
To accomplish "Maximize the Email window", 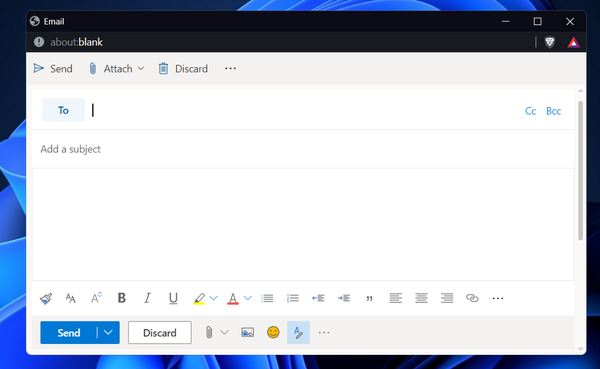I will tap(537, 21).
